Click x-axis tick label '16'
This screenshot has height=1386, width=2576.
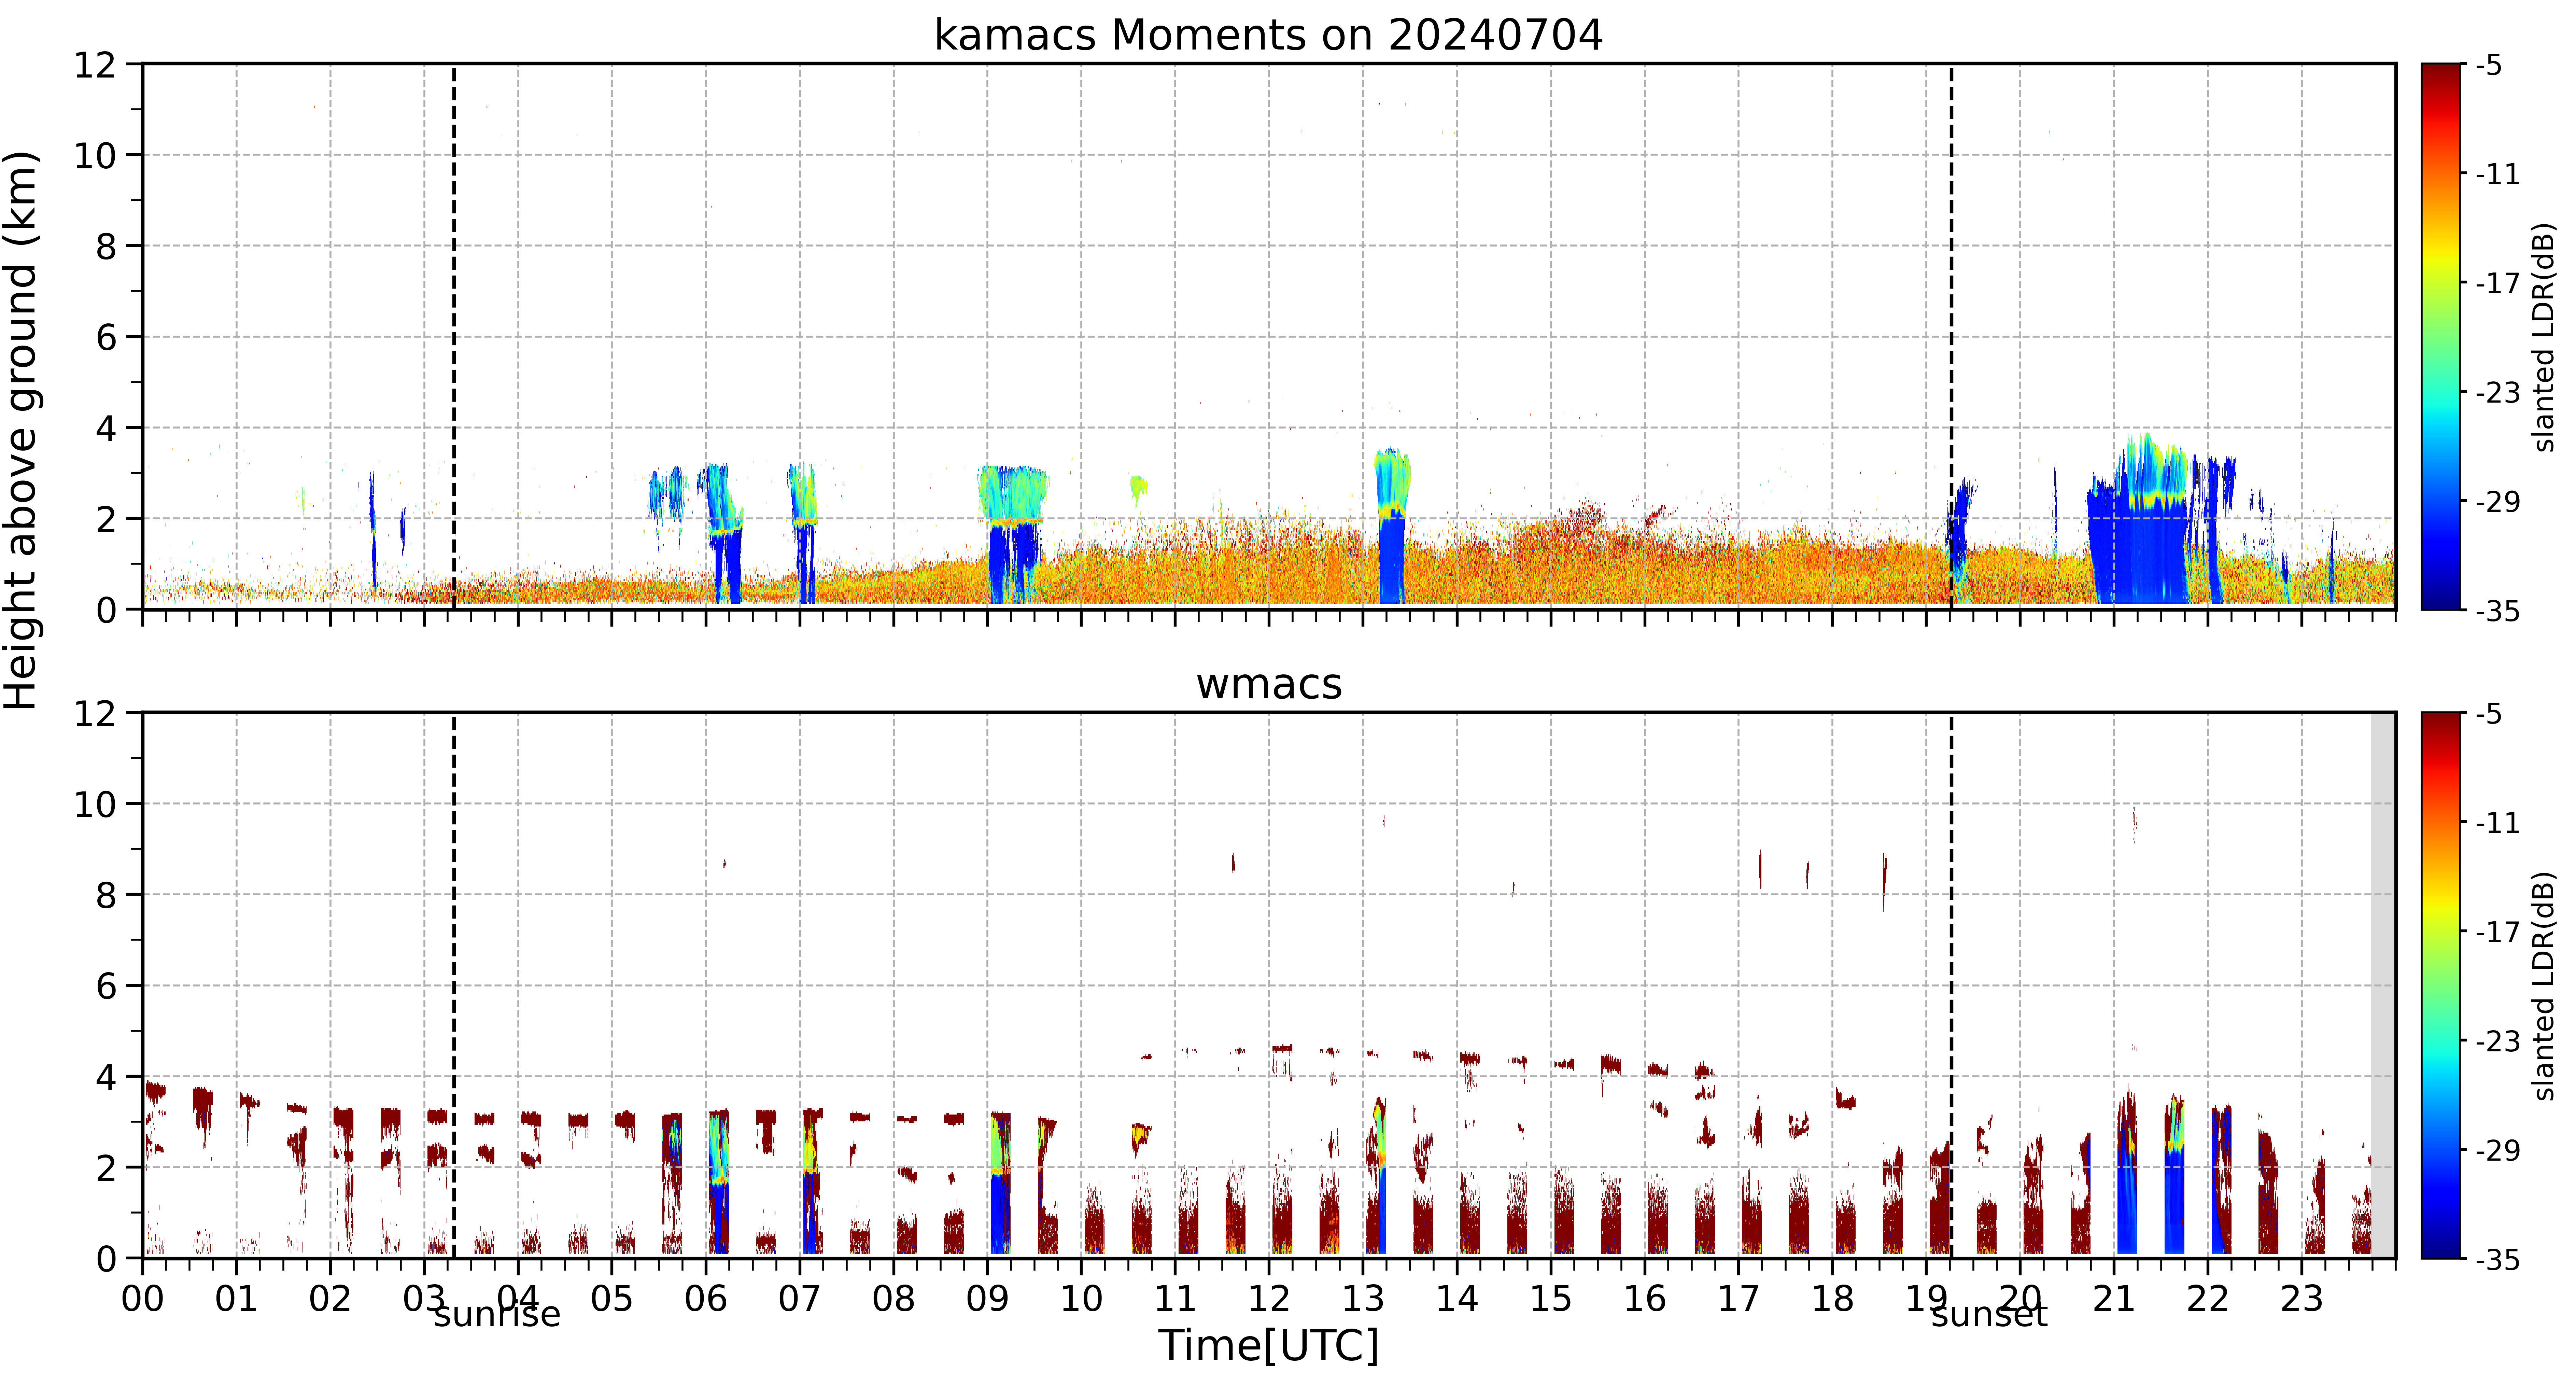(1645, 1299)
